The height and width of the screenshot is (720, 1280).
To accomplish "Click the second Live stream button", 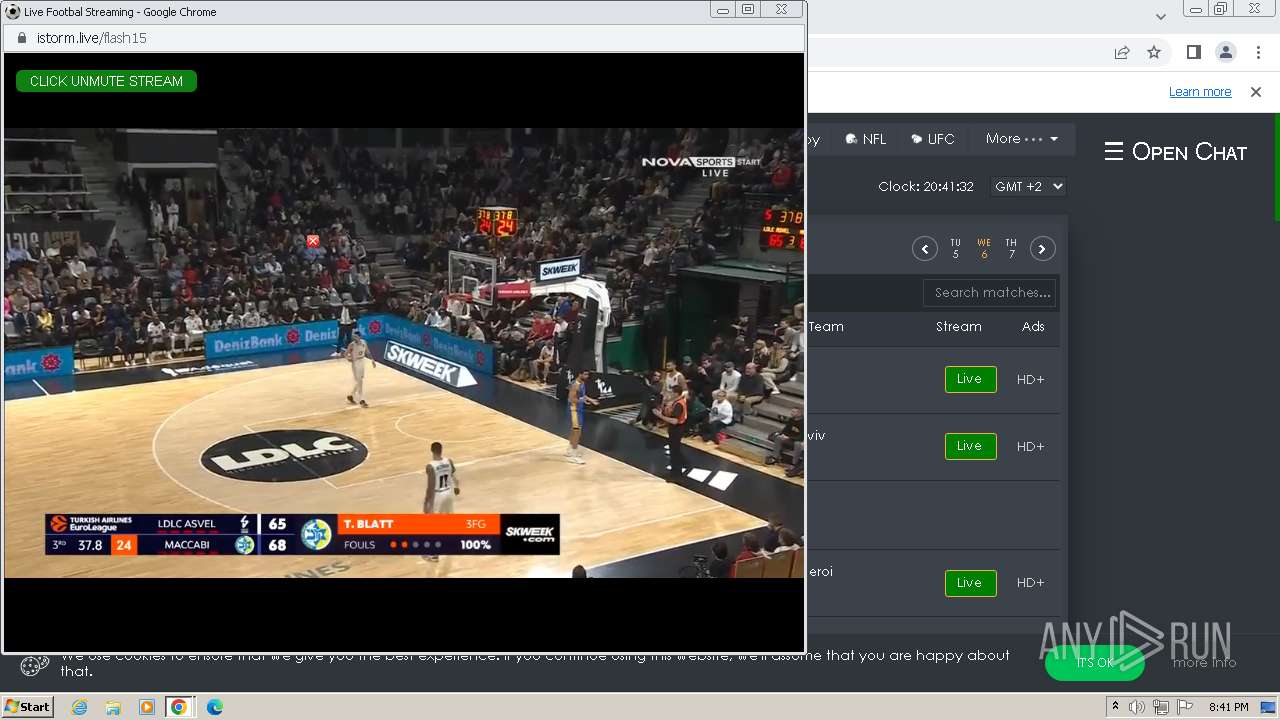I will 970,446.
